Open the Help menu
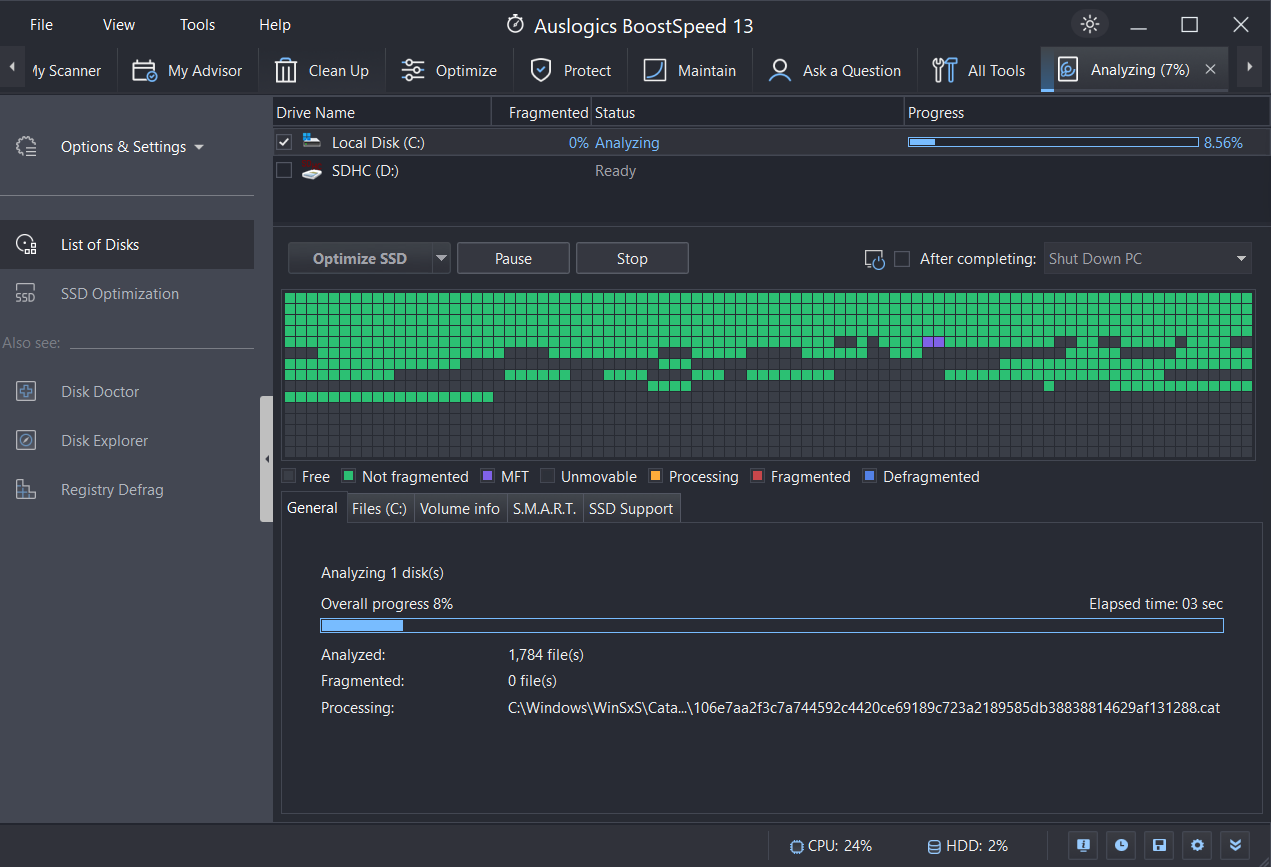Image resolution: width=1271 pixels, height=867 pixels. click(275, 25)
